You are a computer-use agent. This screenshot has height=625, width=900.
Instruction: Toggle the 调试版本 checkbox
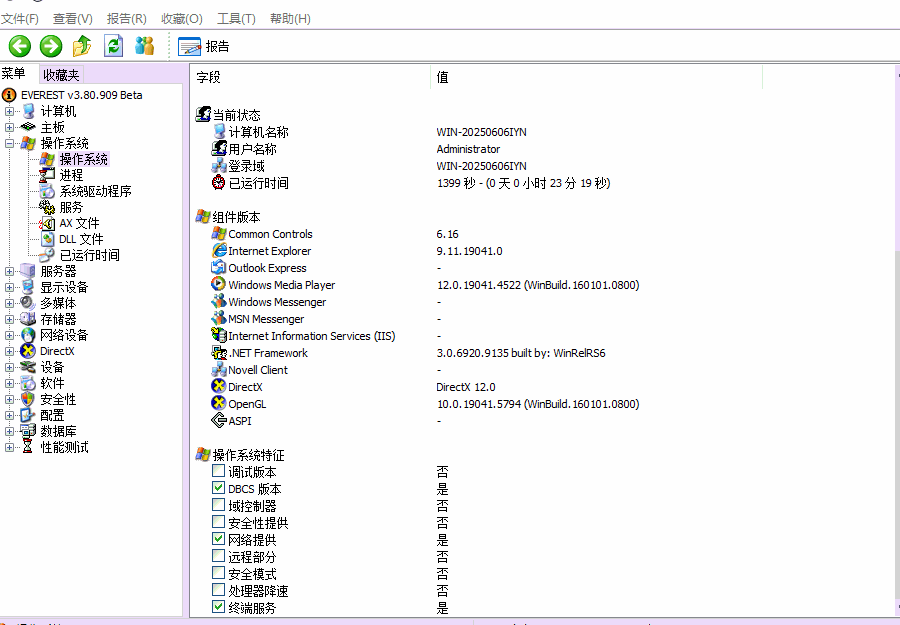point(217,471)
